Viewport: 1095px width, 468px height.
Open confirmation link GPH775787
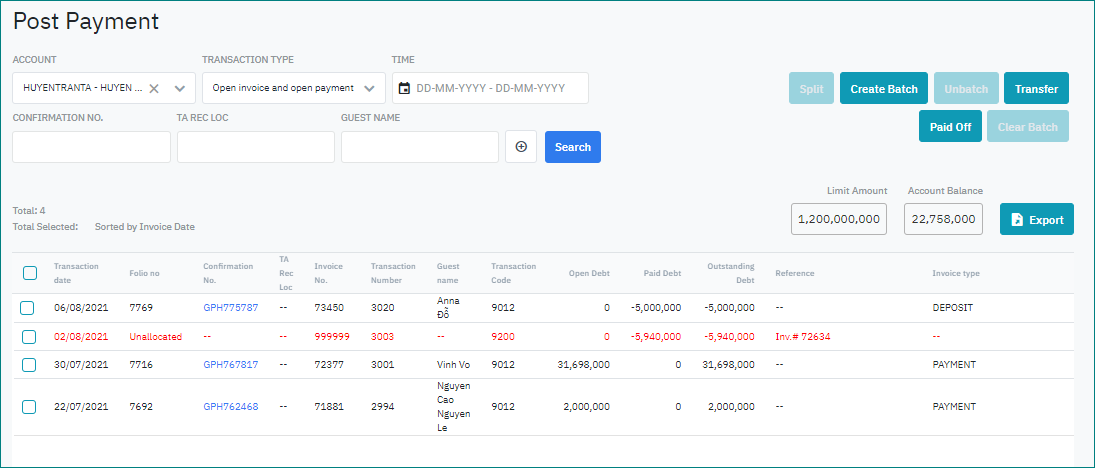230,308
